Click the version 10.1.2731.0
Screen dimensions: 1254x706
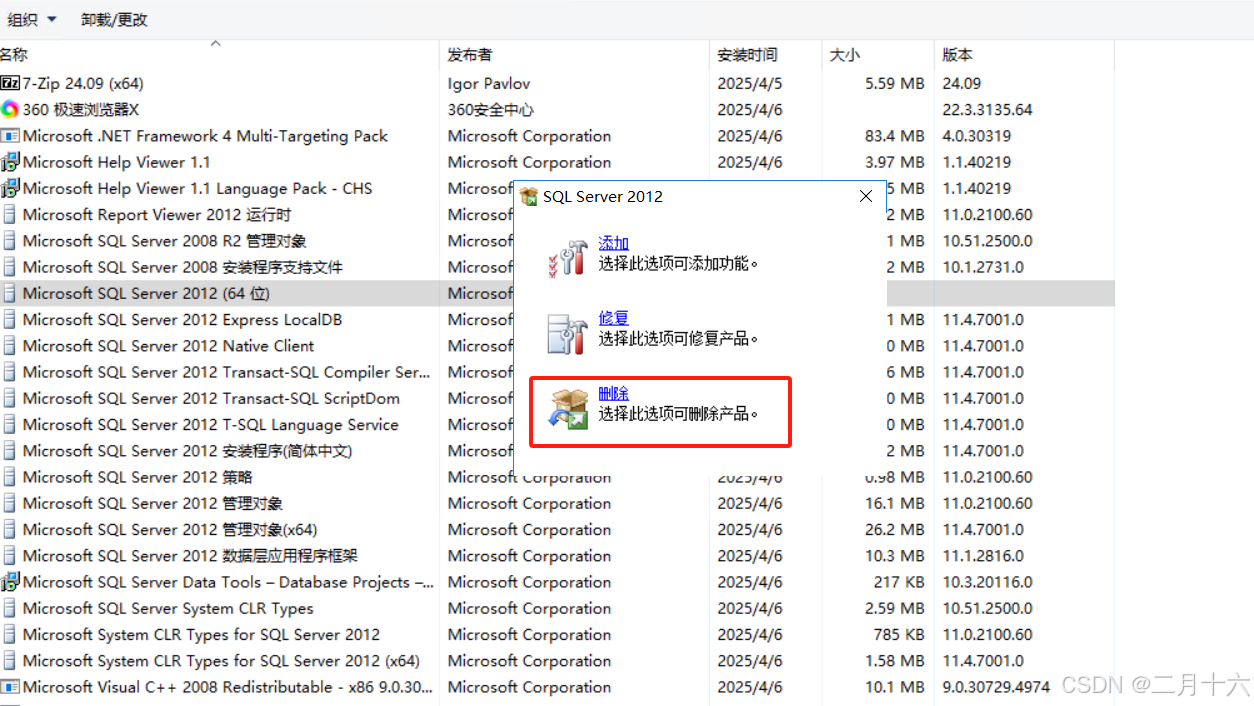click(x=983, y=267)
